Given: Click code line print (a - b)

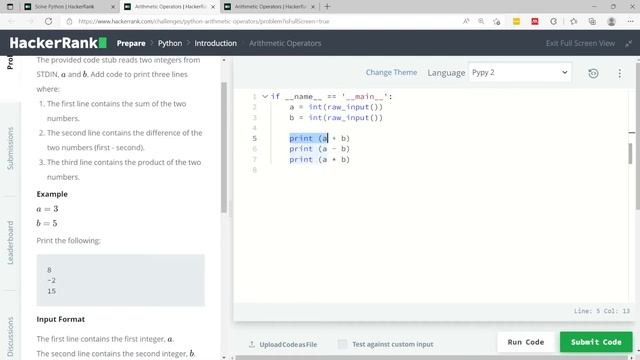Looking at the screenshot, I should pyautogui.click(x=320, y=149).
